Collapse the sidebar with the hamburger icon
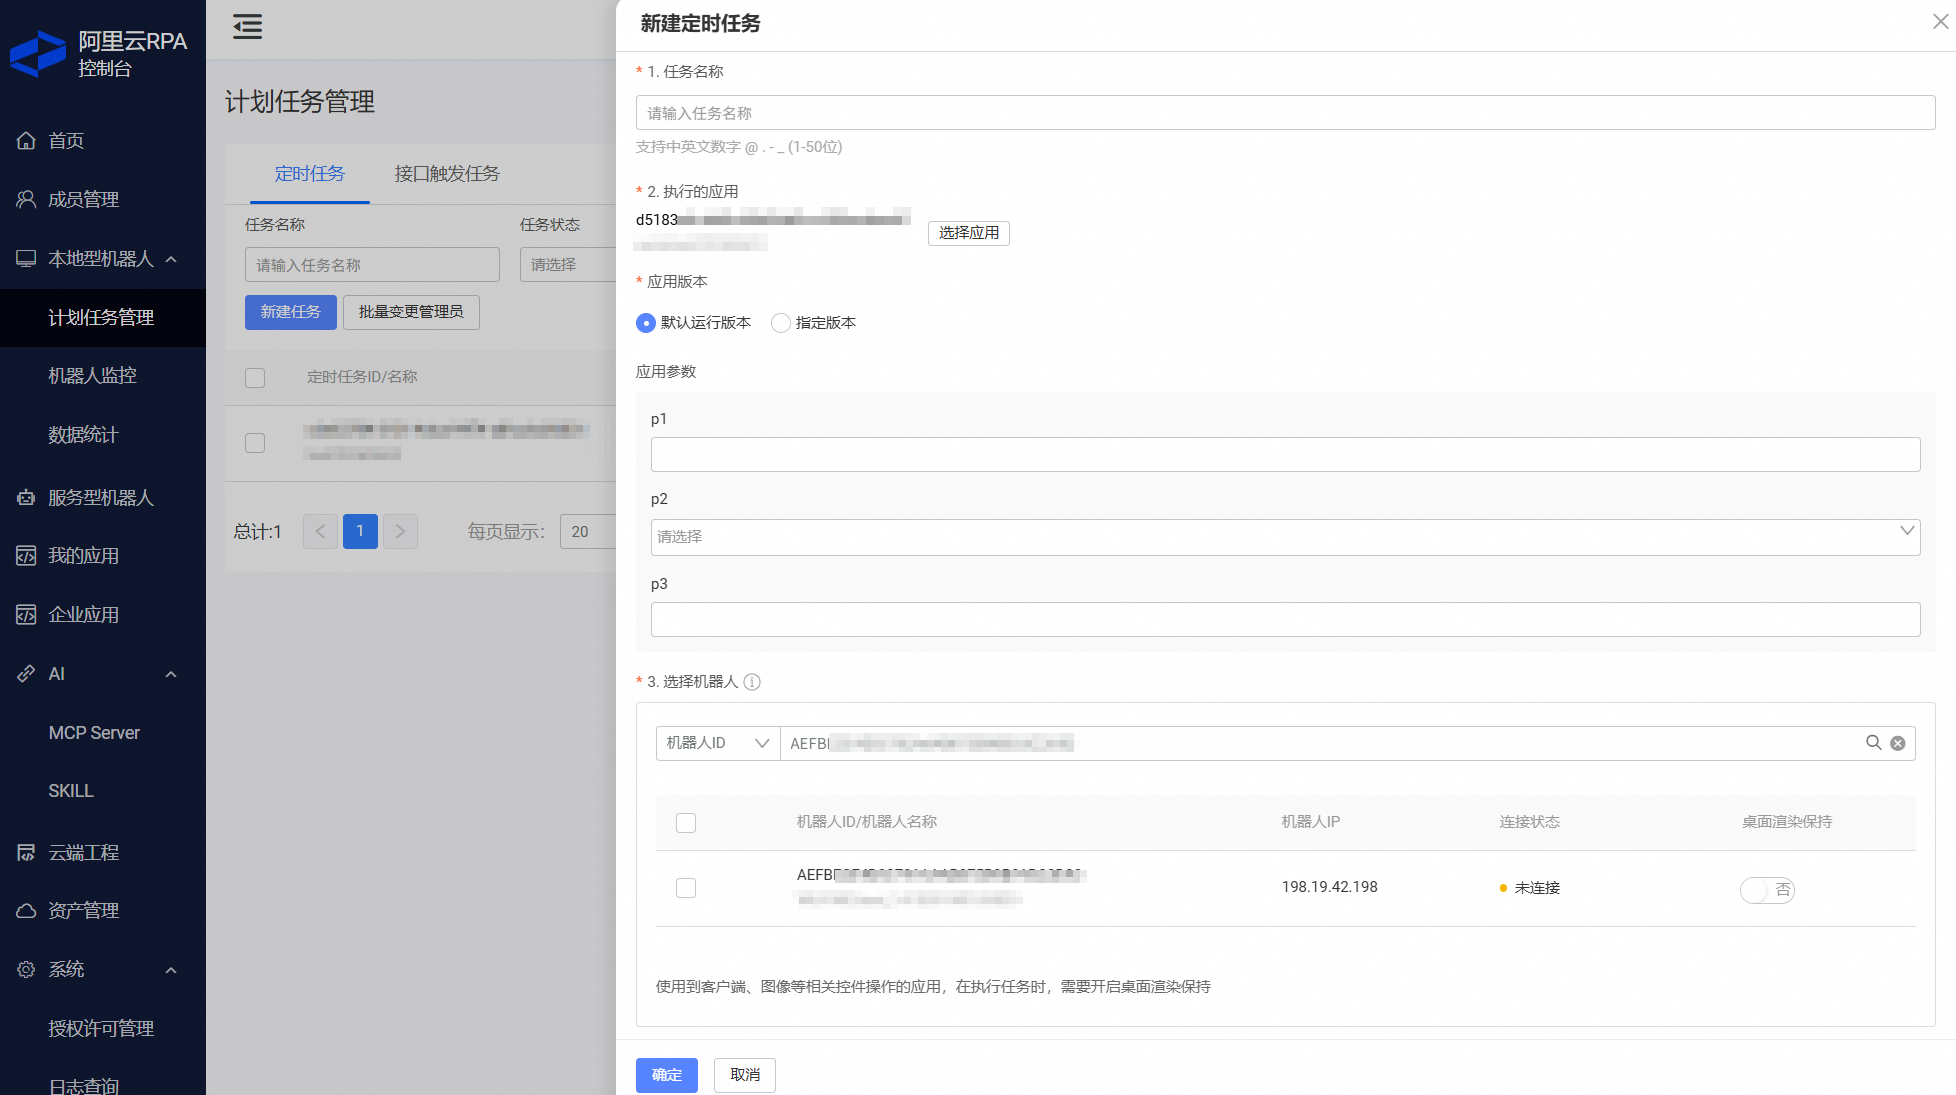Viewport: 1956px width, 1095px height. [247, 27]
